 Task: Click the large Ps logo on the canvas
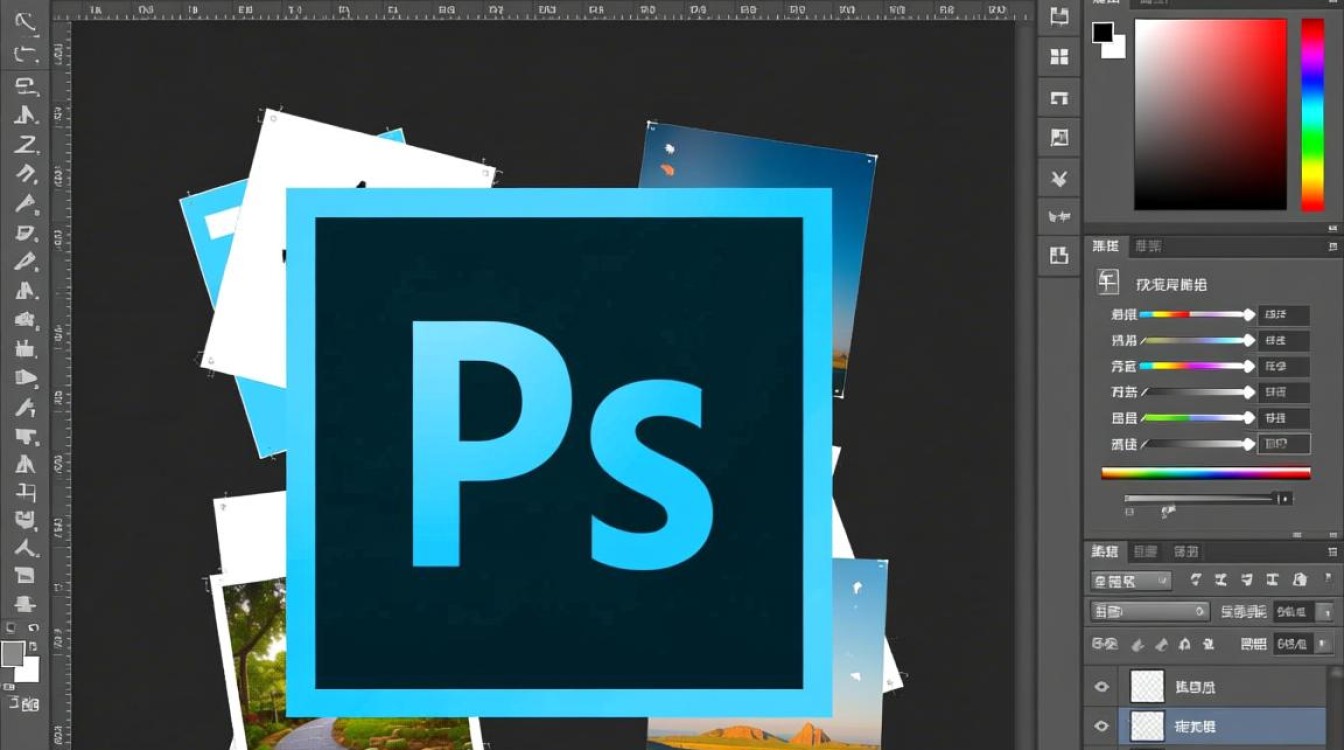pyautogui.click(x=559, y=452)
